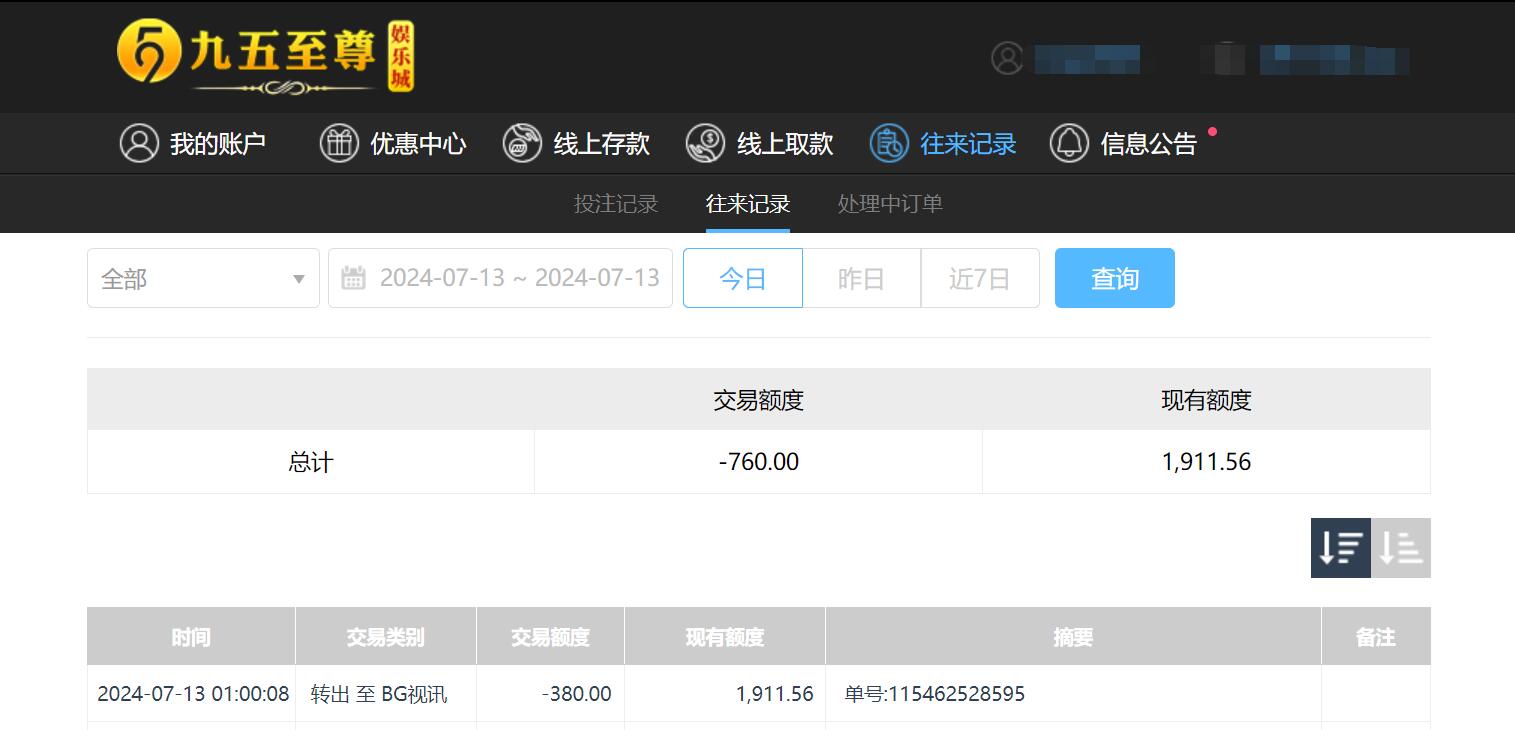Open the 我的账户 account icon
This screenshot has height=730, width=1515.
pos(139,143)
